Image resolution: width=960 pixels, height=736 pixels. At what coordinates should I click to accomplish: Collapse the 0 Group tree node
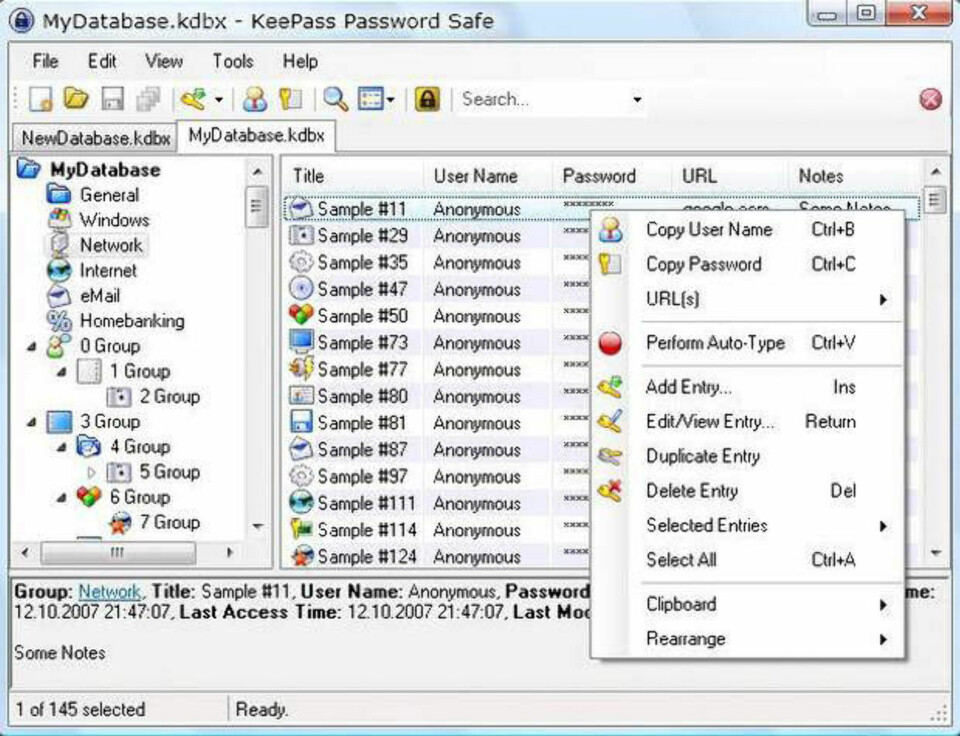click(31, 347)
